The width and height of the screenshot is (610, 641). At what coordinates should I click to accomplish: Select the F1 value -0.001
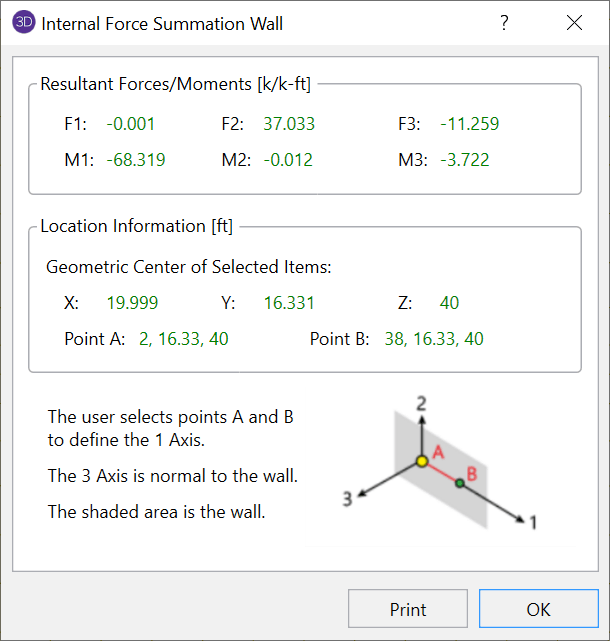coord(131,125)
